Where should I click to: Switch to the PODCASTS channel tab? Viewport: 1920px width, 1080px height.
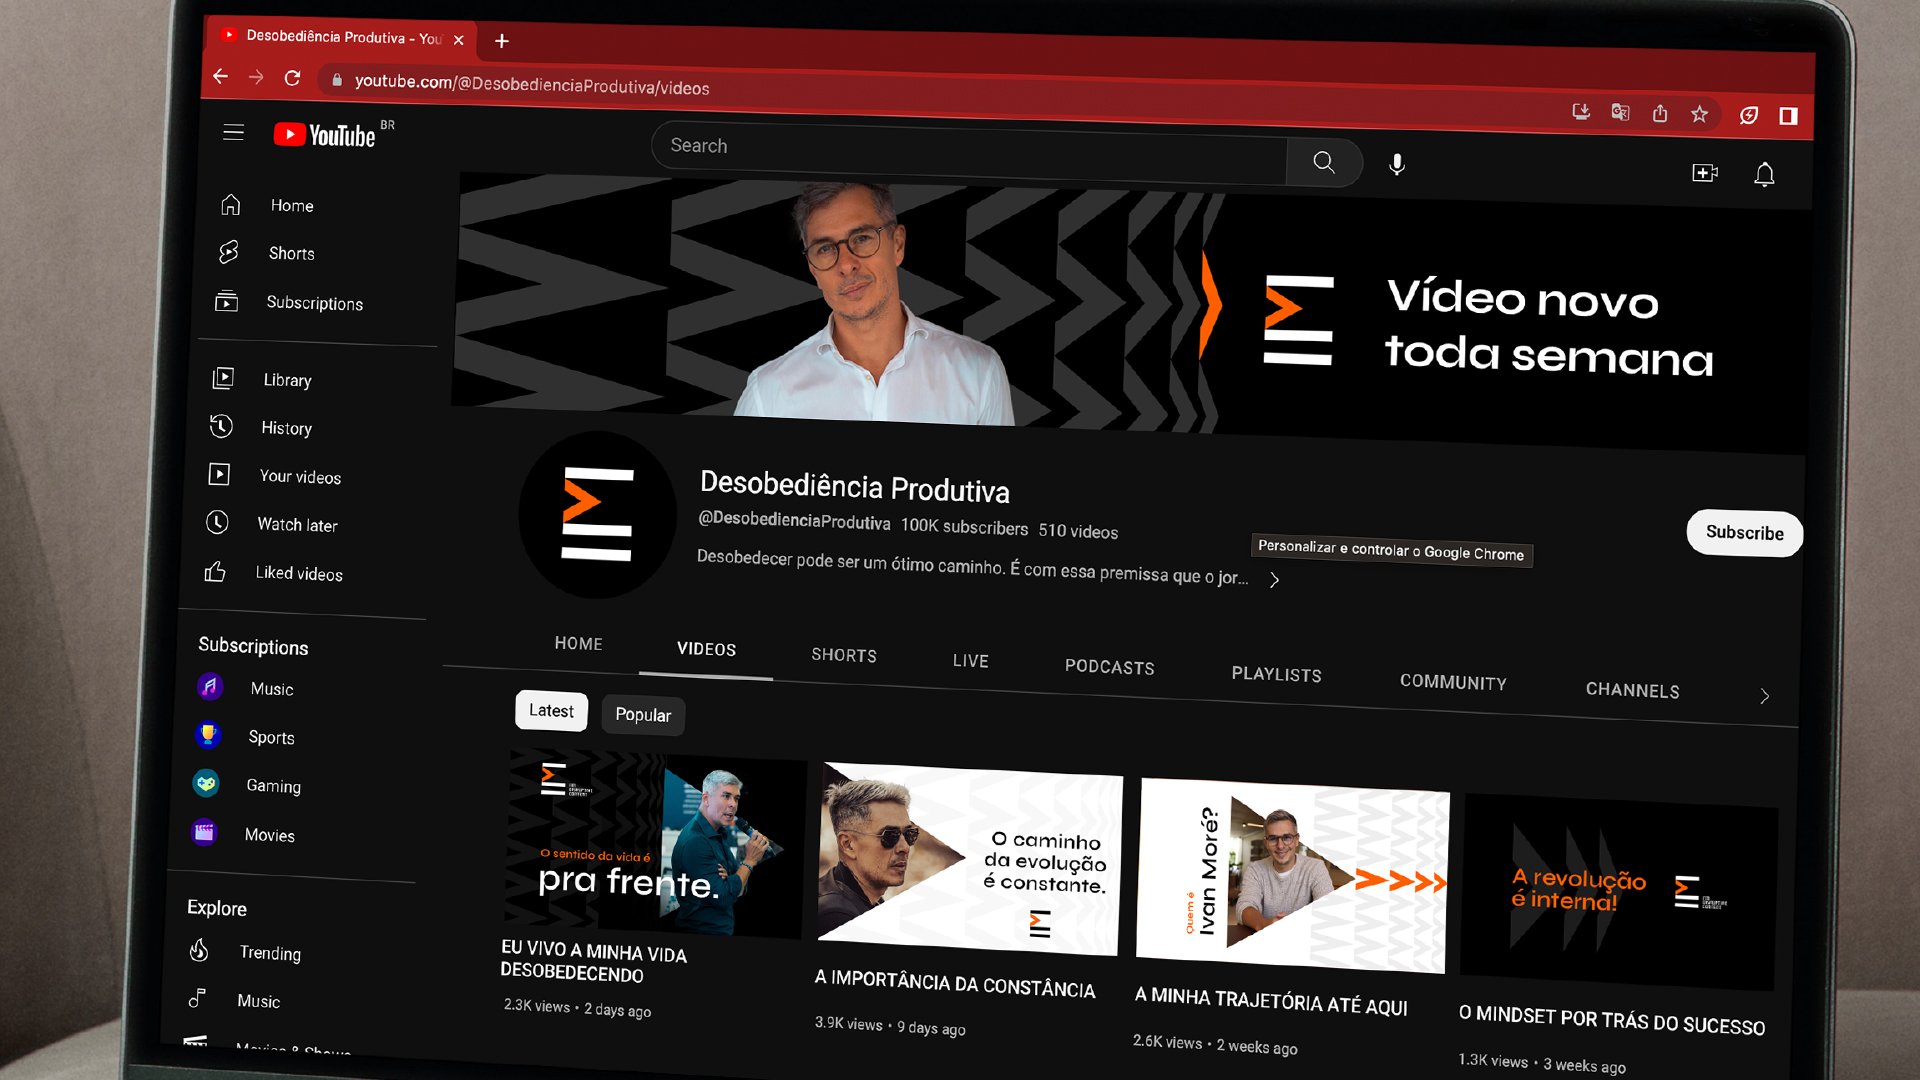click(x=1109, y=667)
